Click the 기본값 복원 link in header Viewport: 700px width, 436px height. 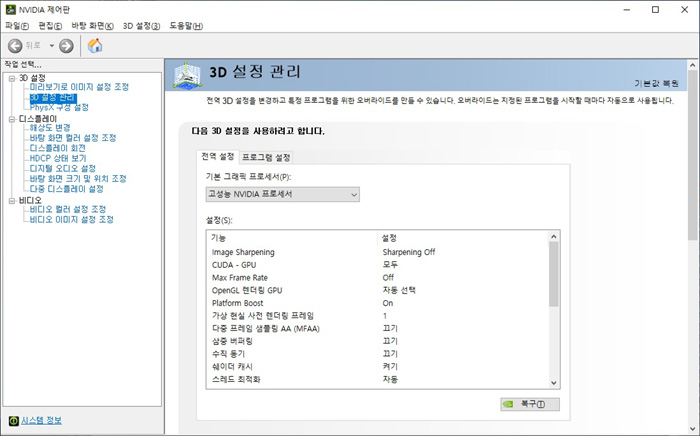click(x=656, y=83)
